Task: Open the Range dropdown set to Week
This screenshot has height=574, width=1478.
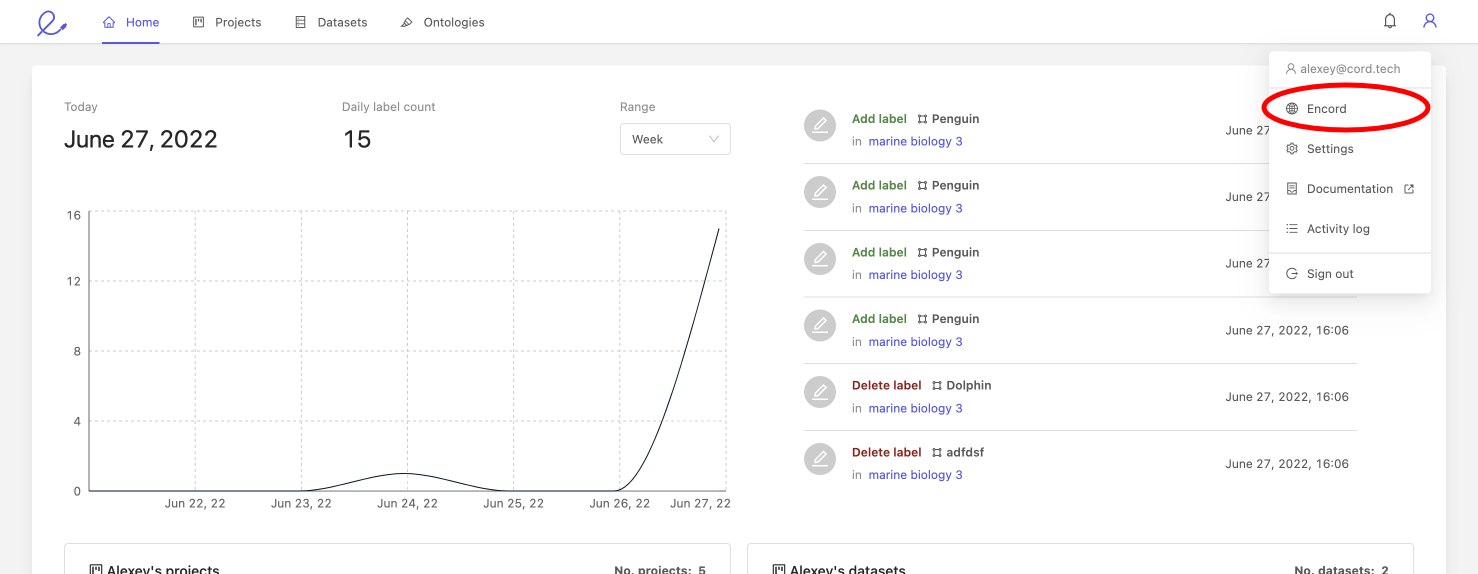Action: point(675,139)
